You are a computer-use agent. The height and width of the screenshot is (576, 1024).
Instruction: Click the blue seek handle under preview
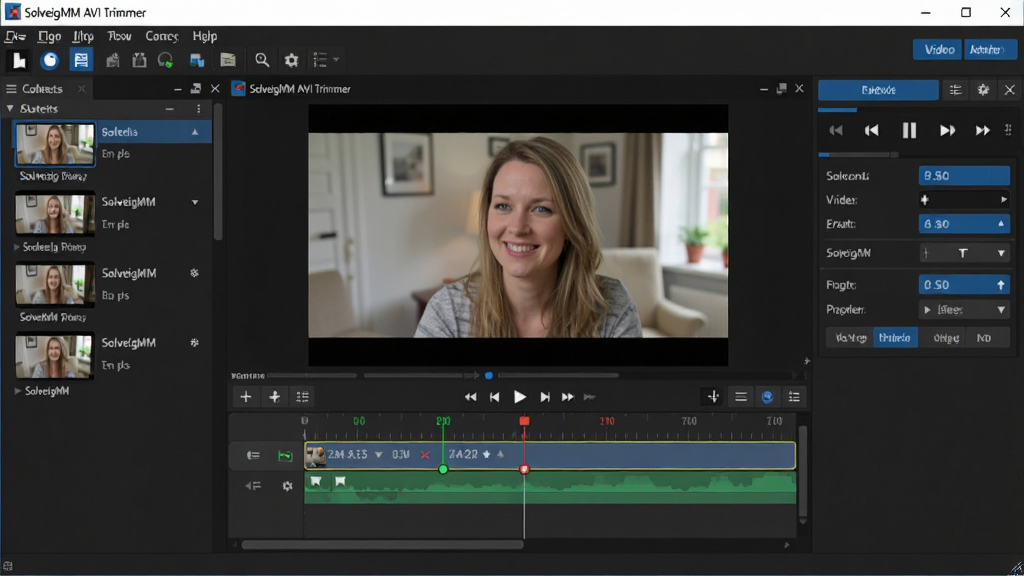488,376
